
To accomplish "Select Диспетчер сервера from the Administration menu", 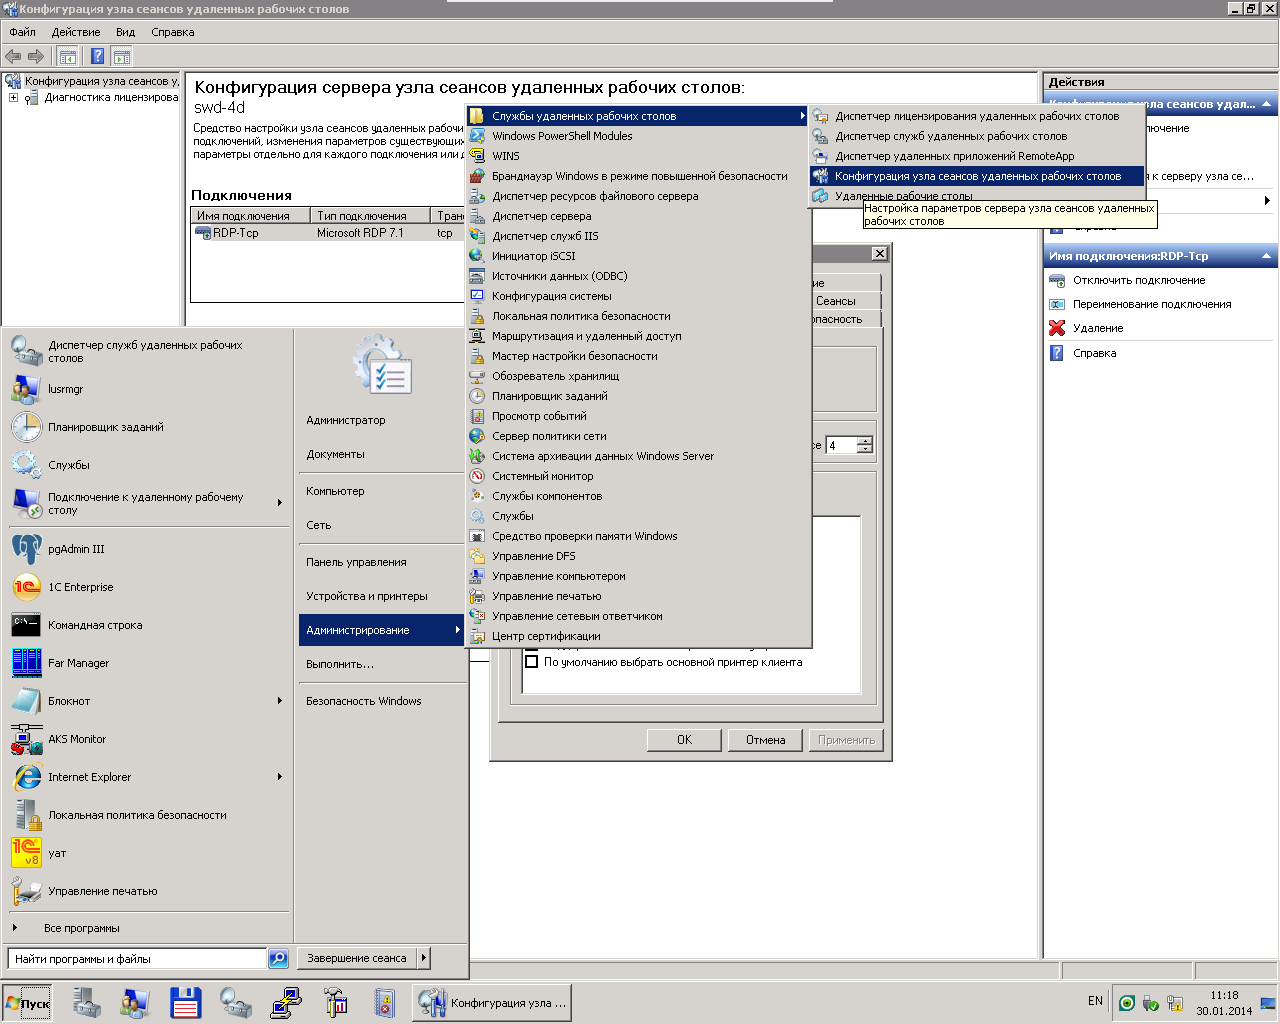I will (x=541, y=216).
